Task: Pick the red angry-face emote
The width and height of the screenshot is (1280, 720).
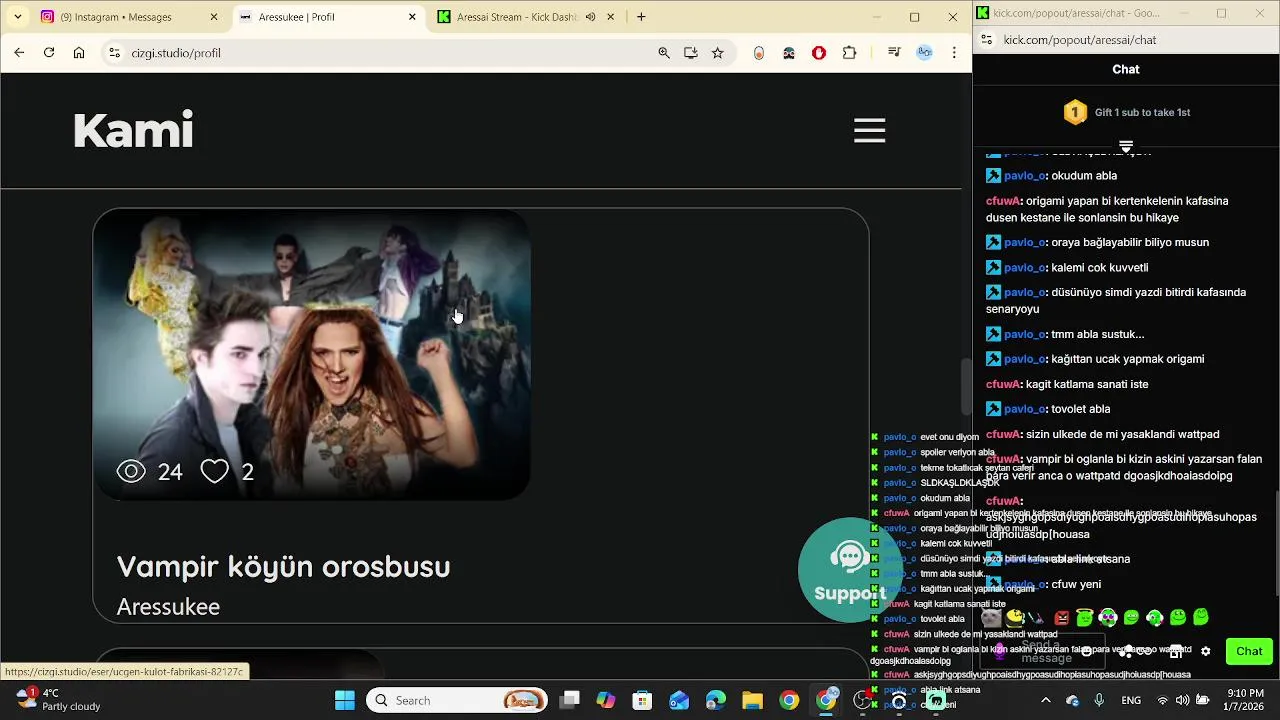Action: pos(1062,618)
